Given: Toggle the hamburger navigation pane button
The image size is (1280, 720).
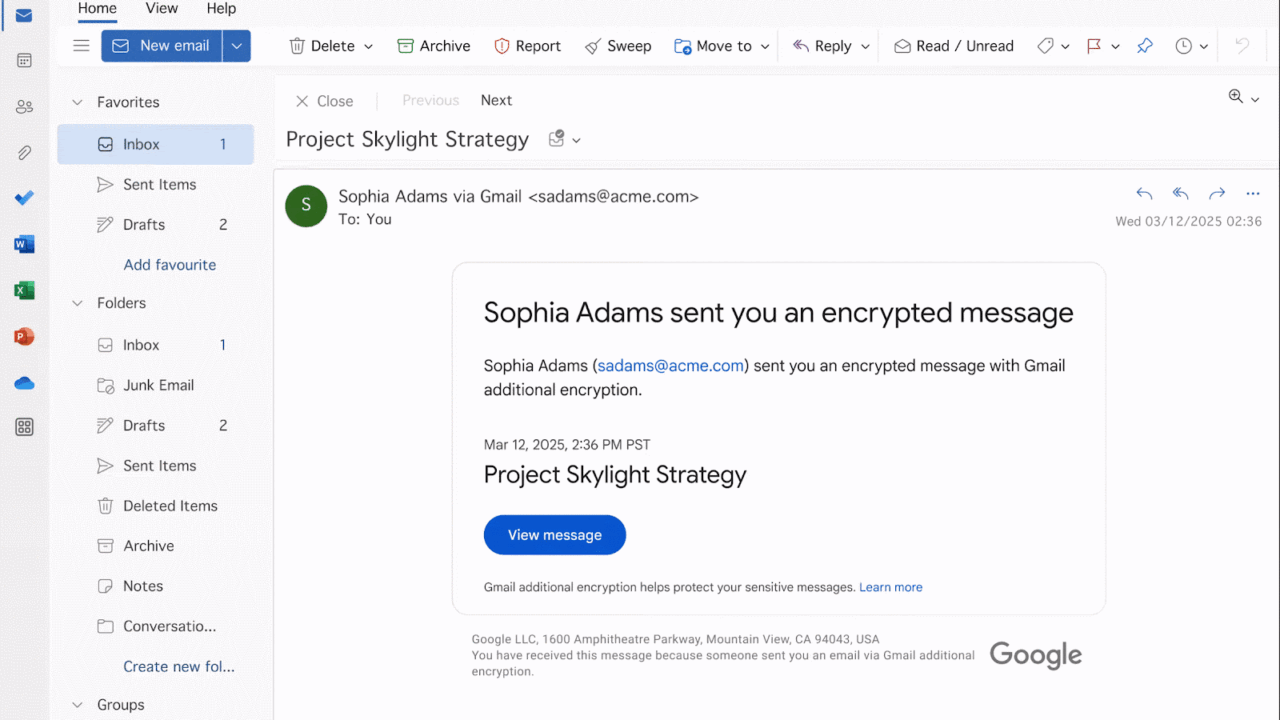Looking at the screenshot, I should click(x=81, y=46).
